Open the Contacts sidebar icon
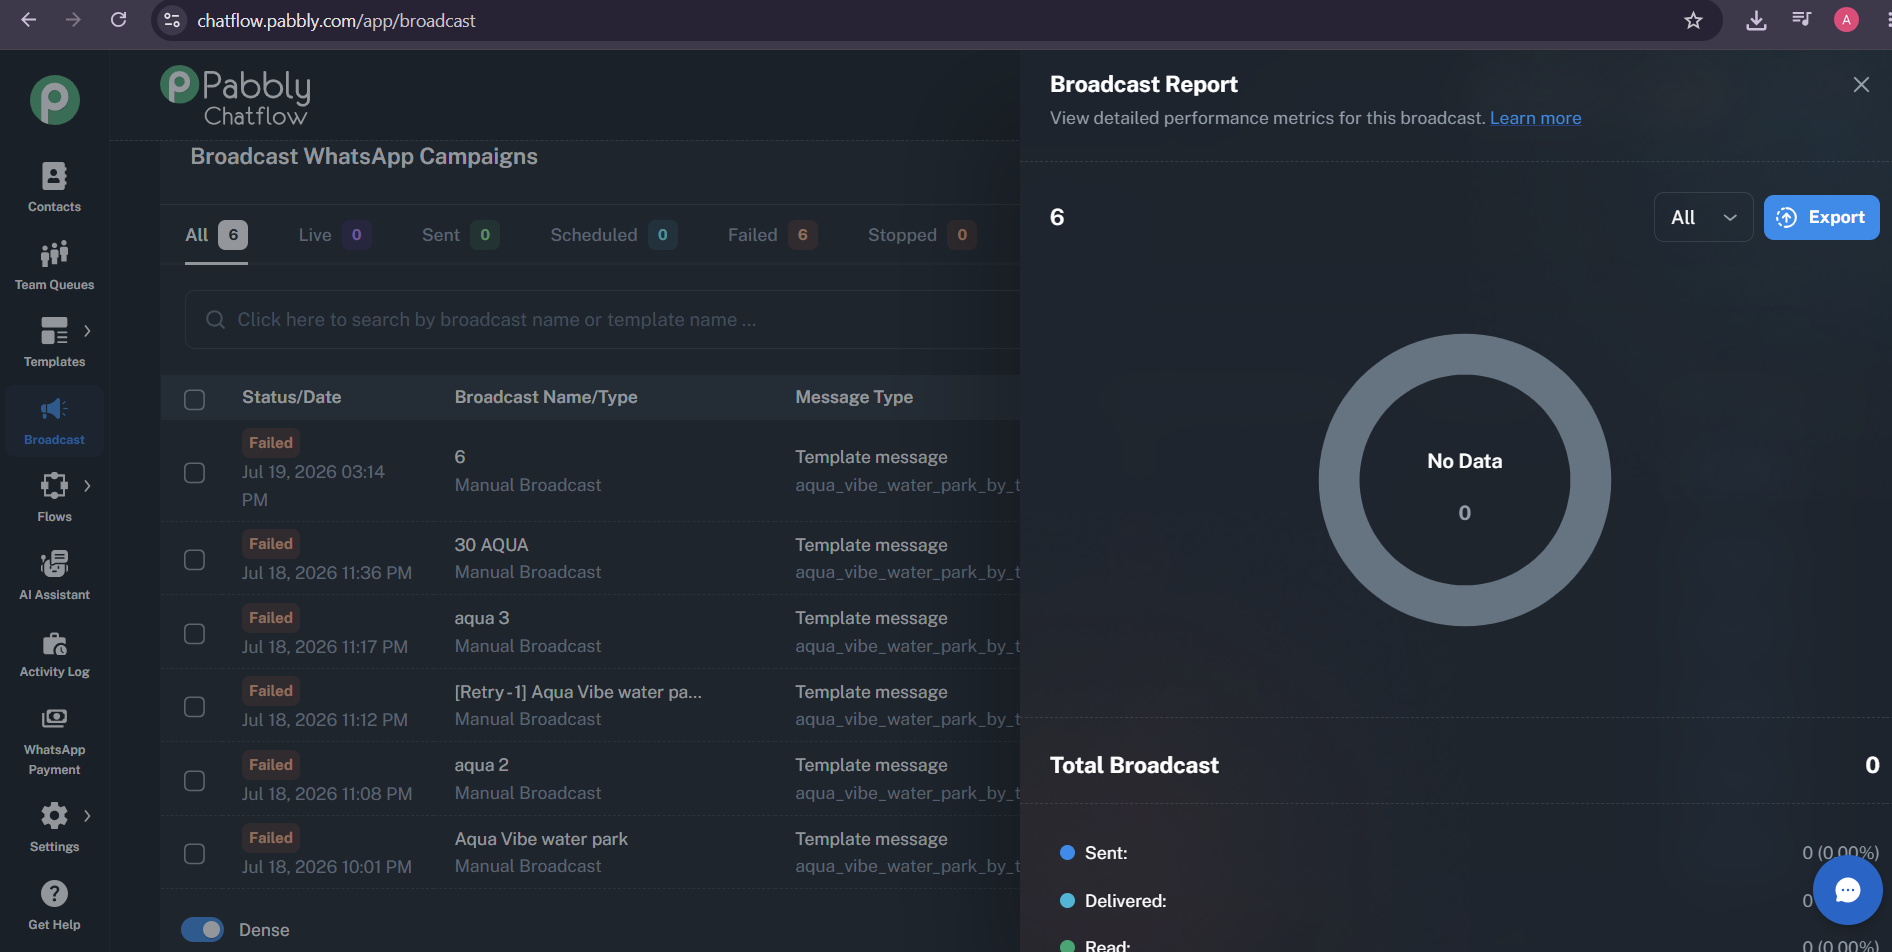 tap(54, 177)
